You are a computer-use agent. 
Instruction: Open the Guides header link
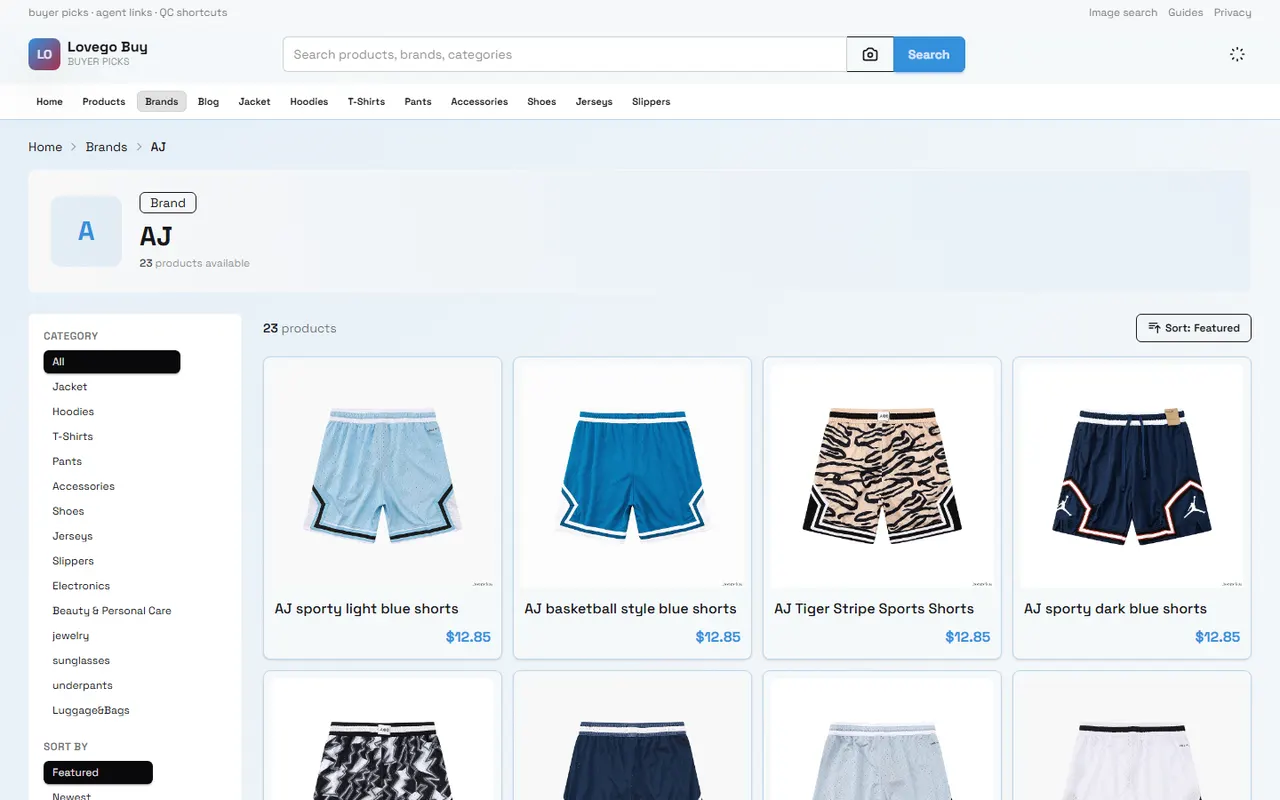click(x=1186, y=13)
